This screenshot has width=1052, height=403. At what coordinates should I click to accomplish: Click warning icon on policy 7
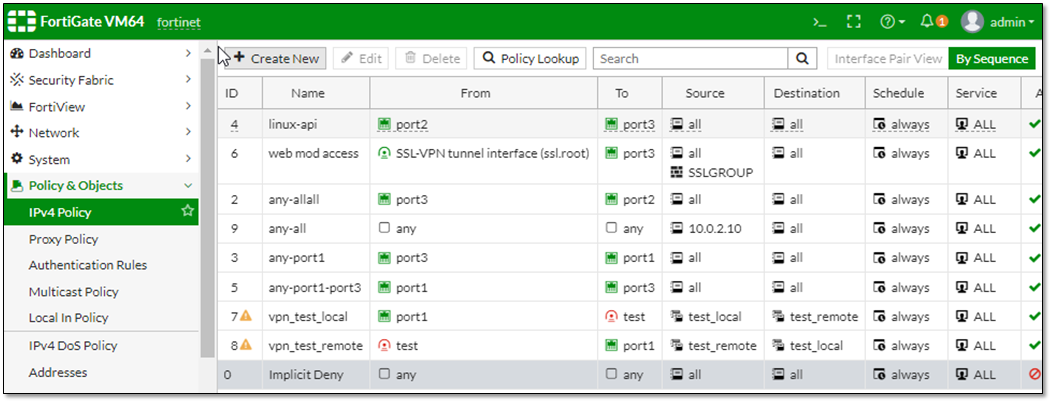pyautogui.click(x=245, y=317)
